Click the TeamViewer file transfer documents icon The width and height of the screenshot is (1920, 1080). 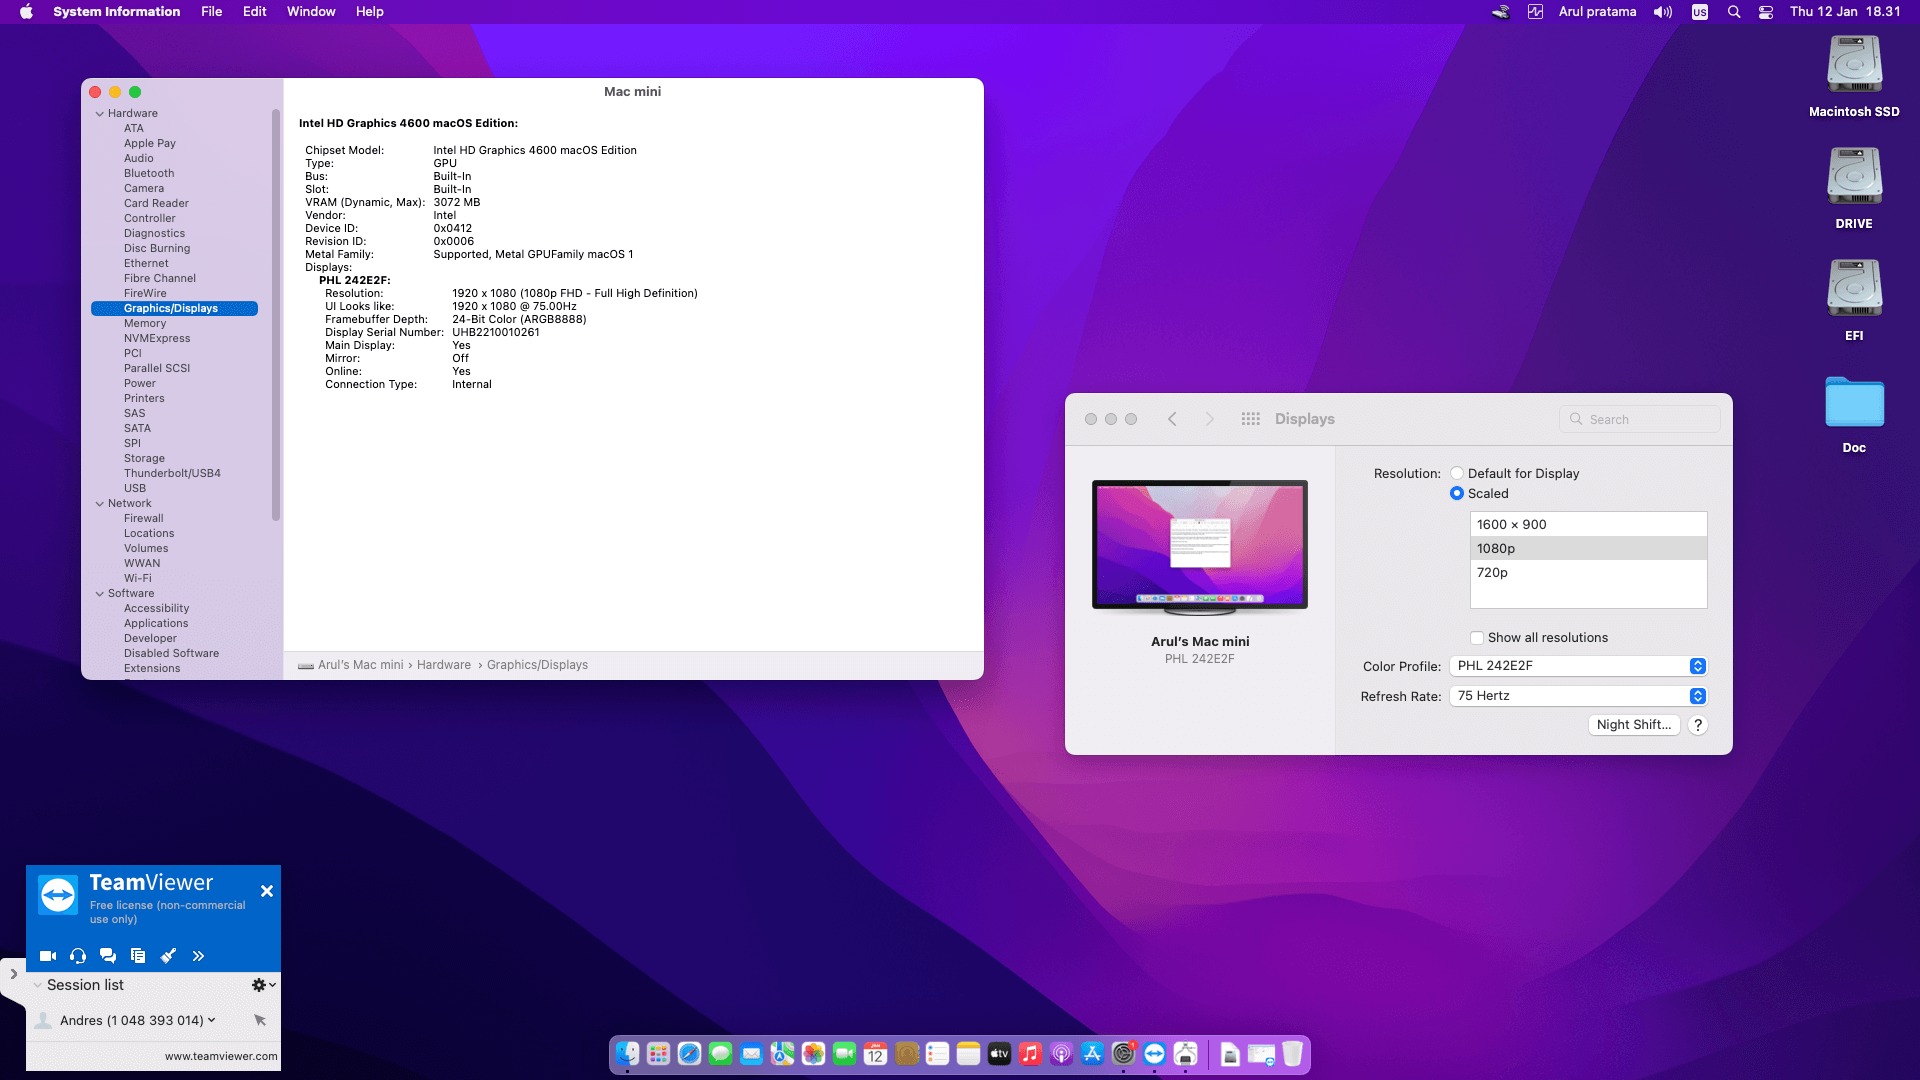tap(138, 956)
